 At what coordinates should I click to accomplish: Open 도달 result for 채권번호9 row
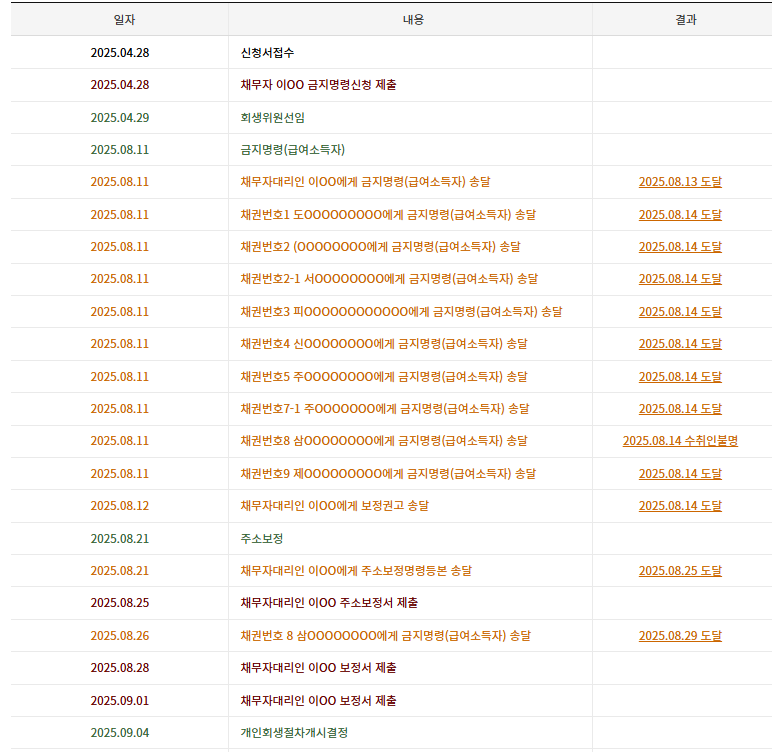[x=680, y=474]
